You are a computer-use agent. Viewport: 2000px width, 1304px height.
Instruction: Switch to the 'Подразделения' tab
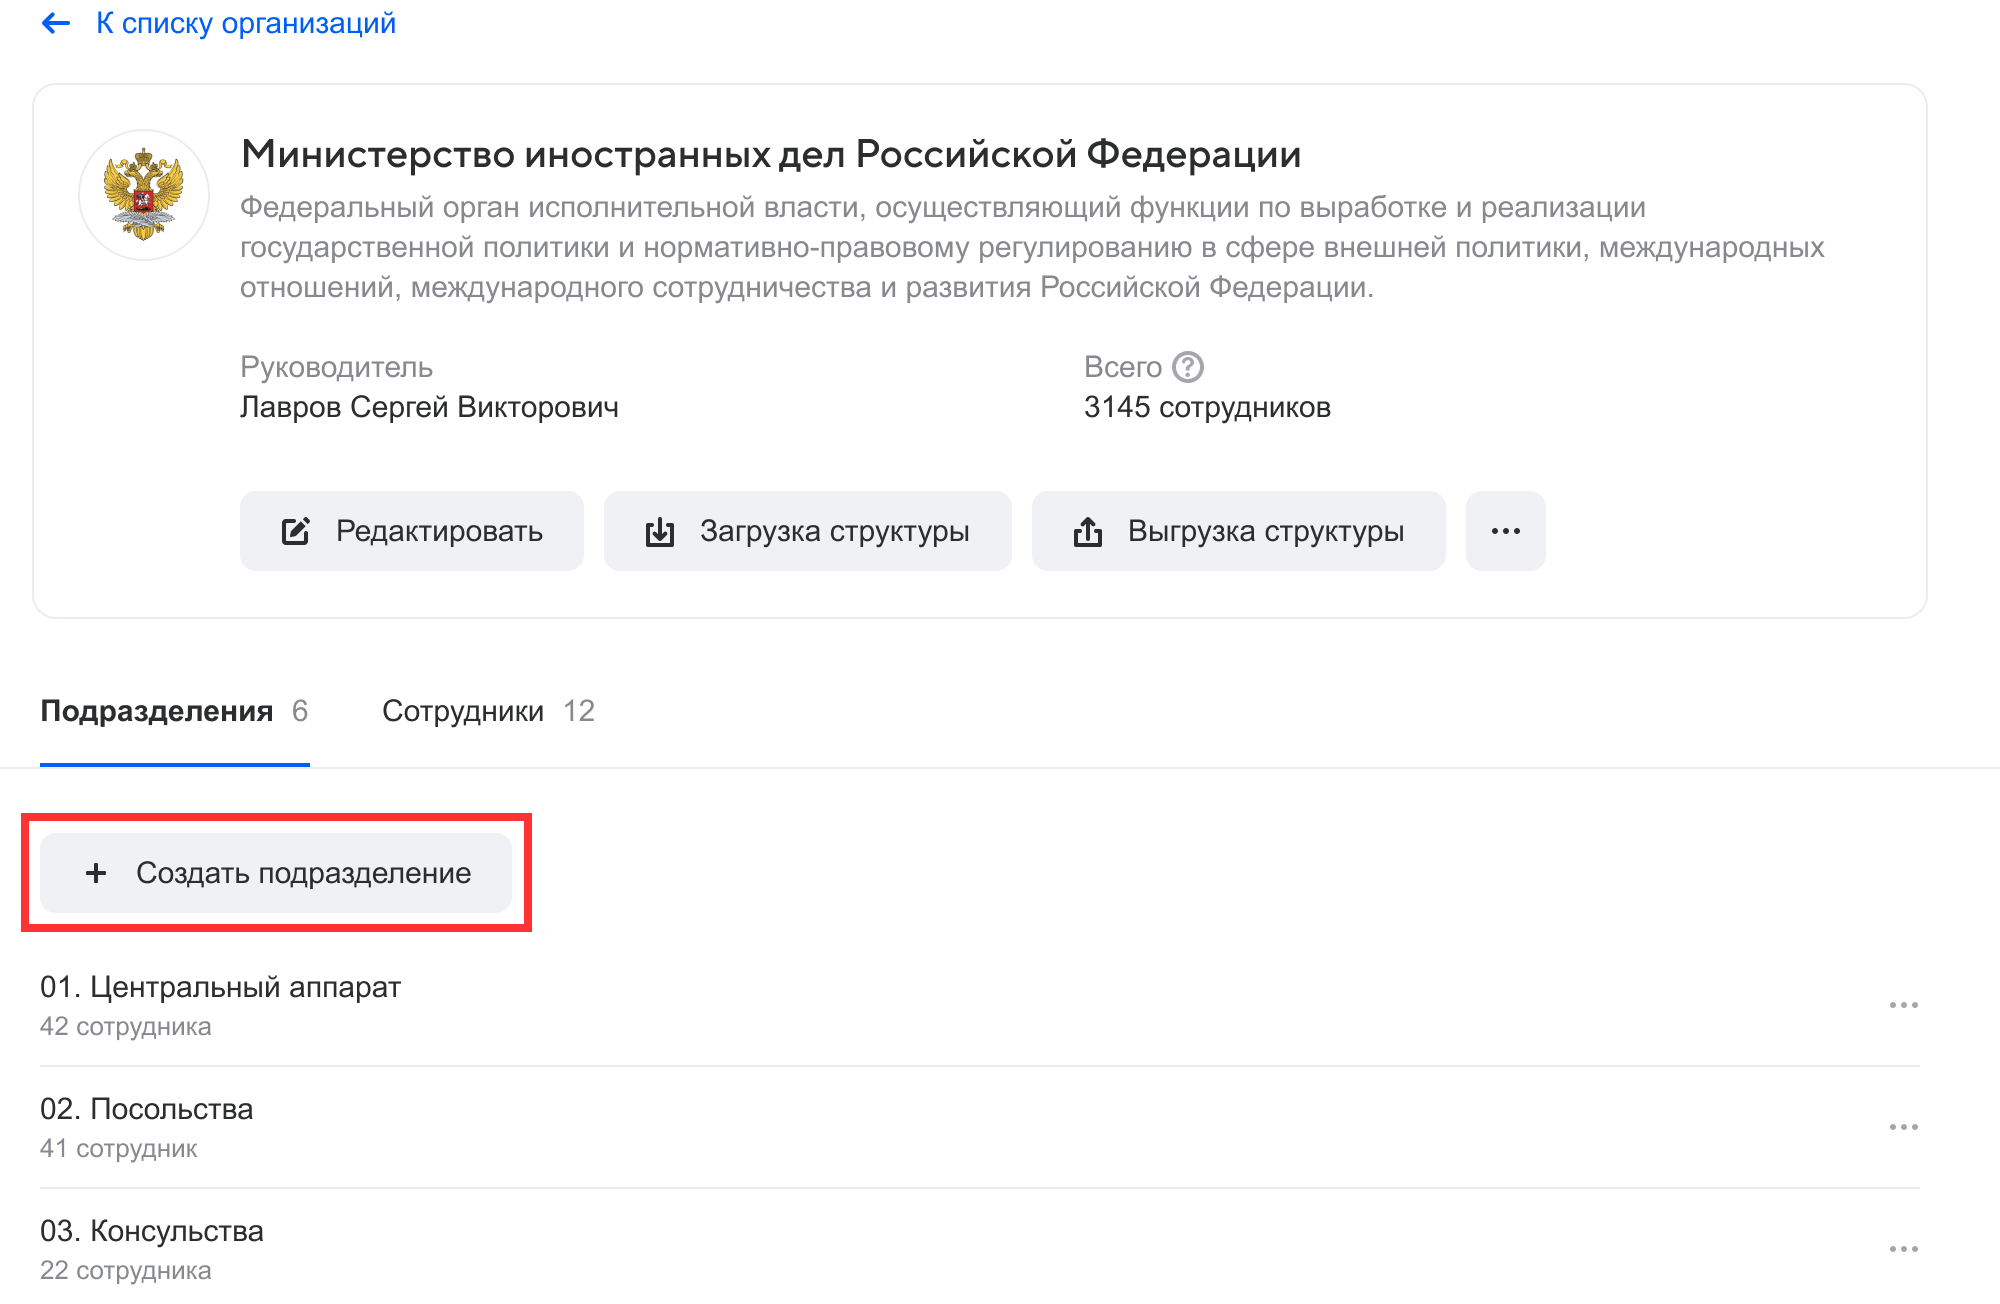pos(157,711)
